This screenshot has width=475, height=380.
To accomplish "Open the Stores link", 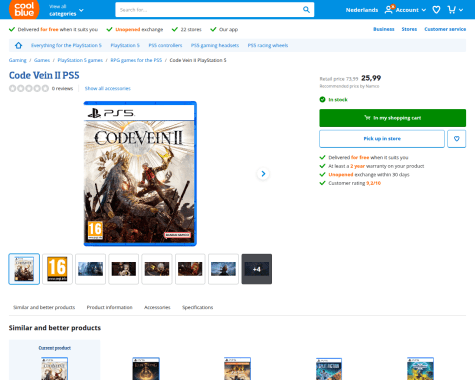I will coord(409,29).
